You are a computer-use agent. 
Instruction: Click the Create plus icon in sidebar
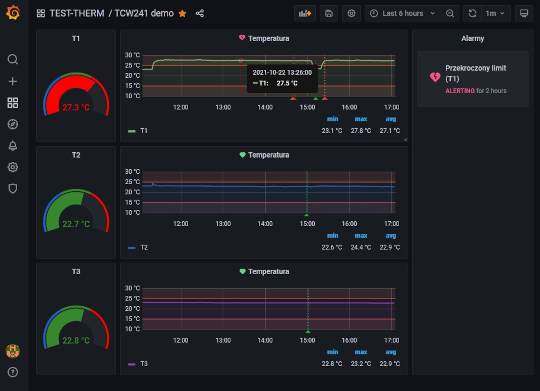[x=13, y=81]
